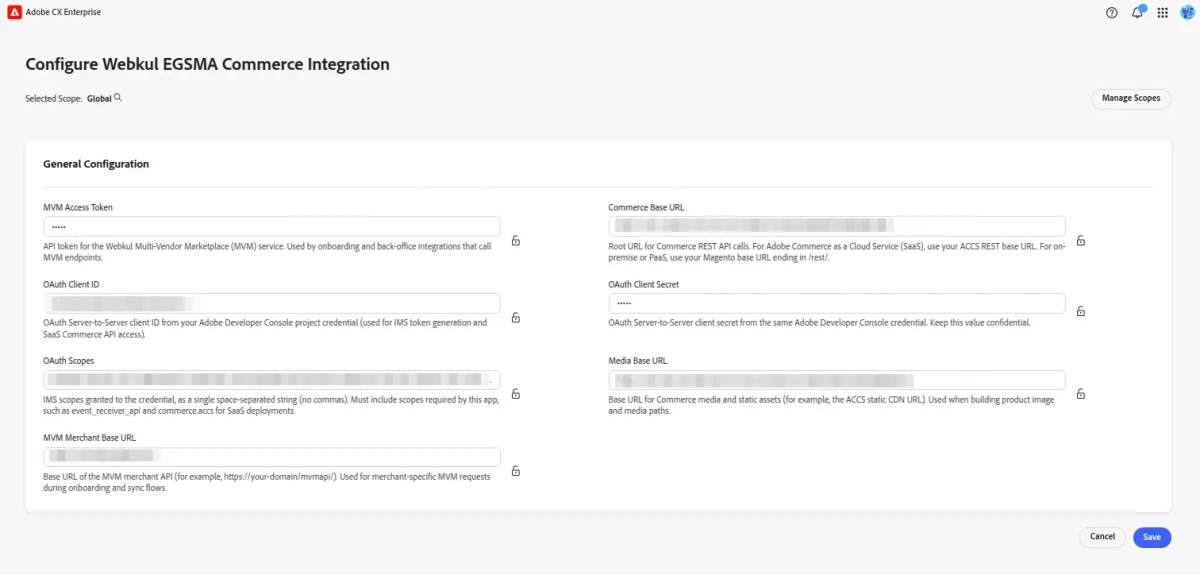Click the Configure Webkul EGSMA Commerce Integration heading
This screenshot has height=575, width=1200.
[207, 64]
